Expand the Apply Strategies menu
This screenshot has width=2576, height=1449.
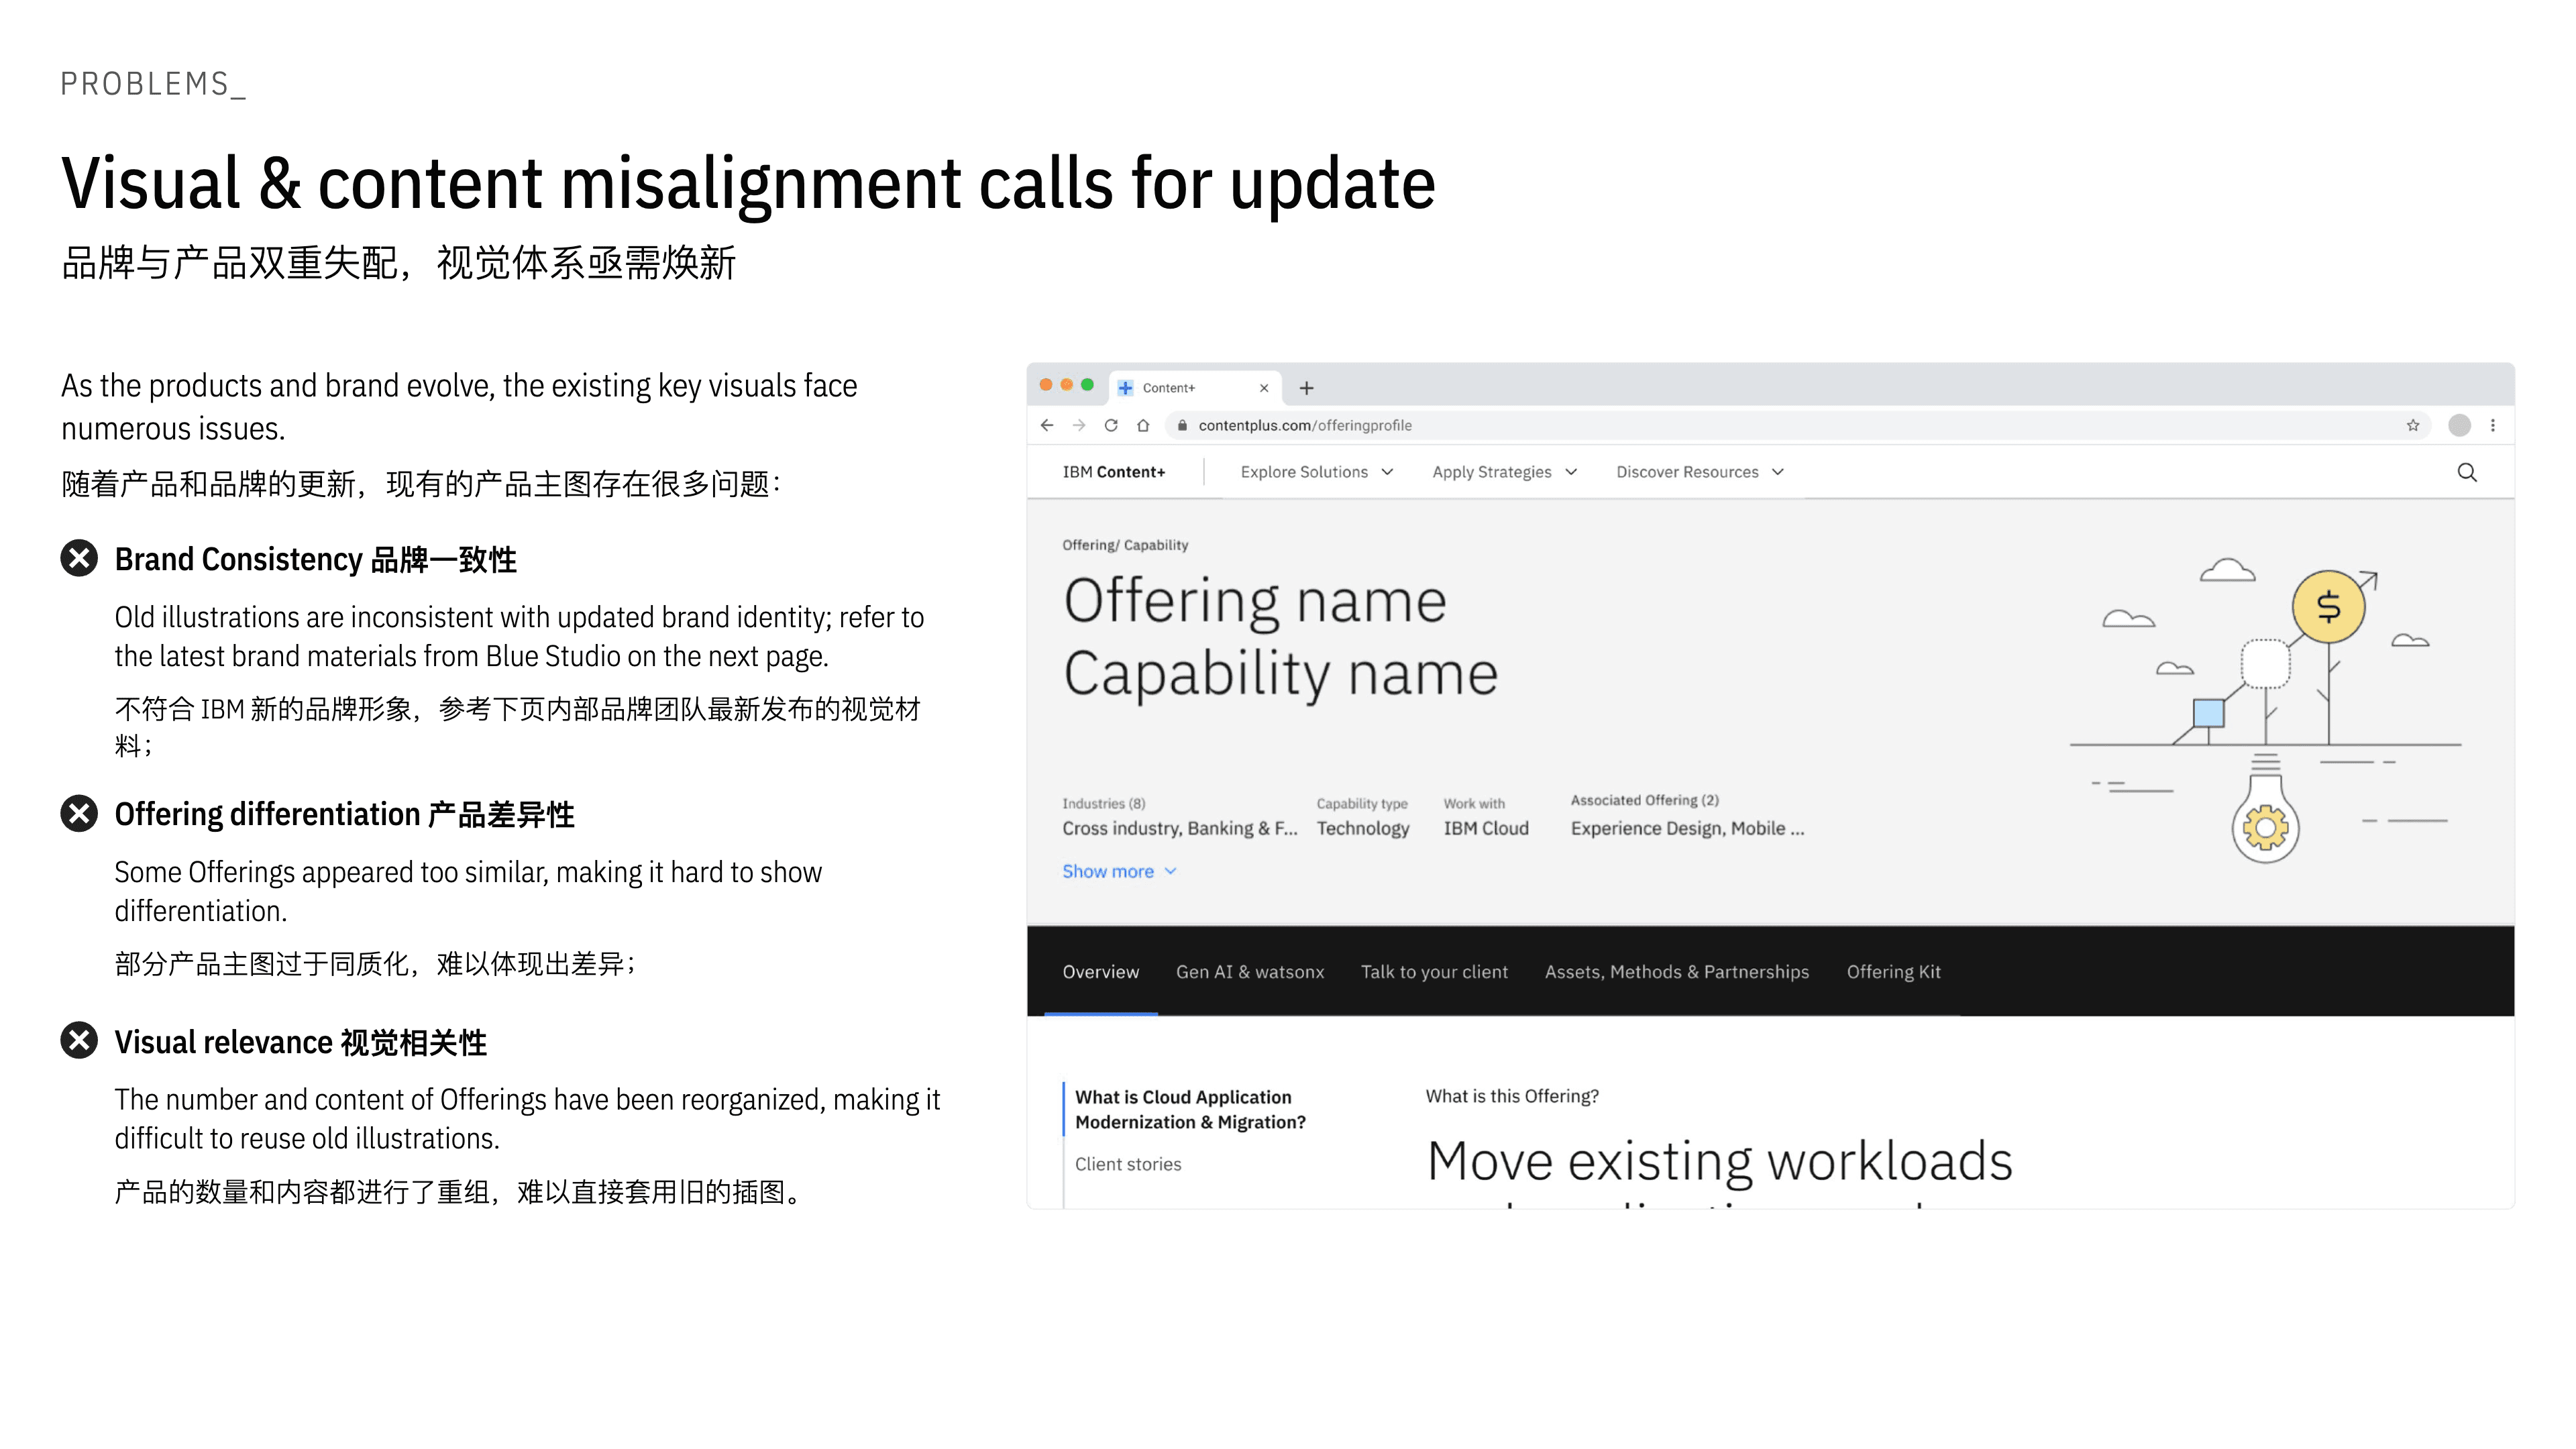(1504, 472)
